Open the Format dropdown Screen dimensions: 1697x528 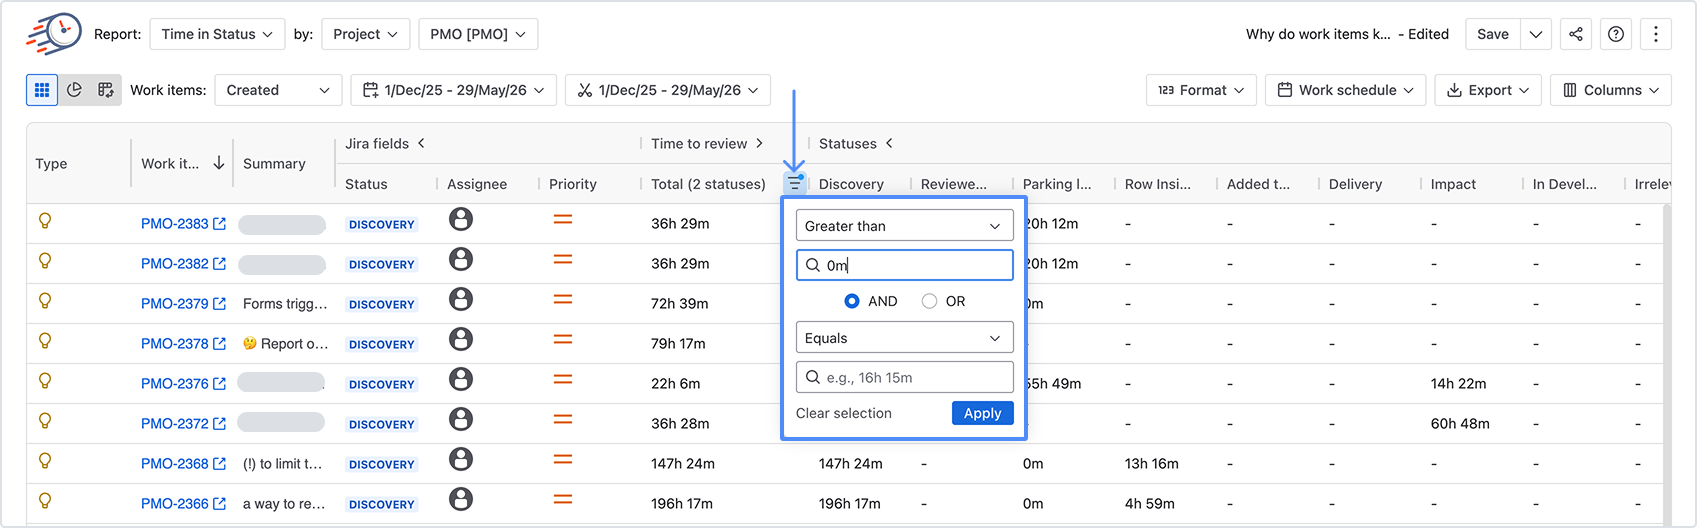click(1201, 90)
